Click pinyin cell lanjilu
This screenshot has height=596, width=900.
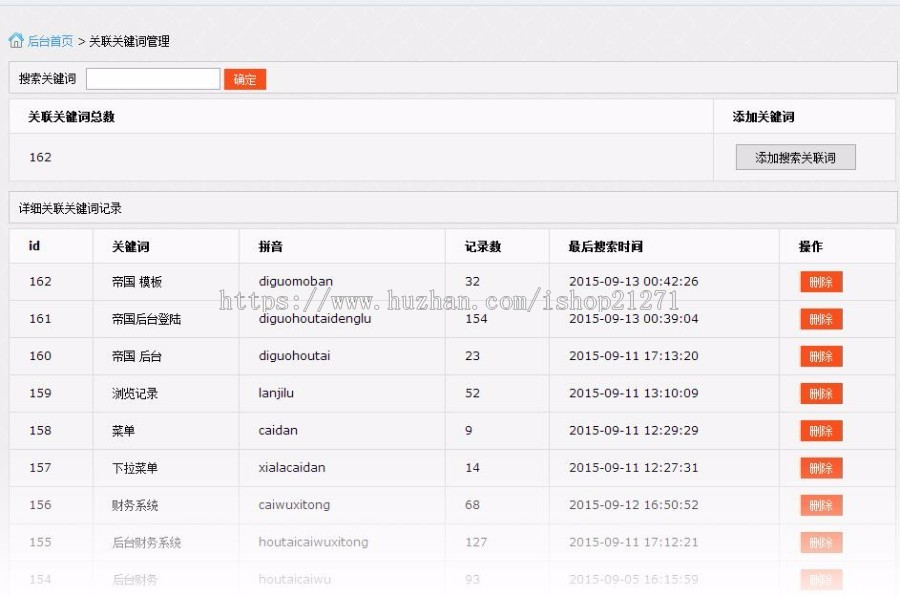click(x=276, y=393)
